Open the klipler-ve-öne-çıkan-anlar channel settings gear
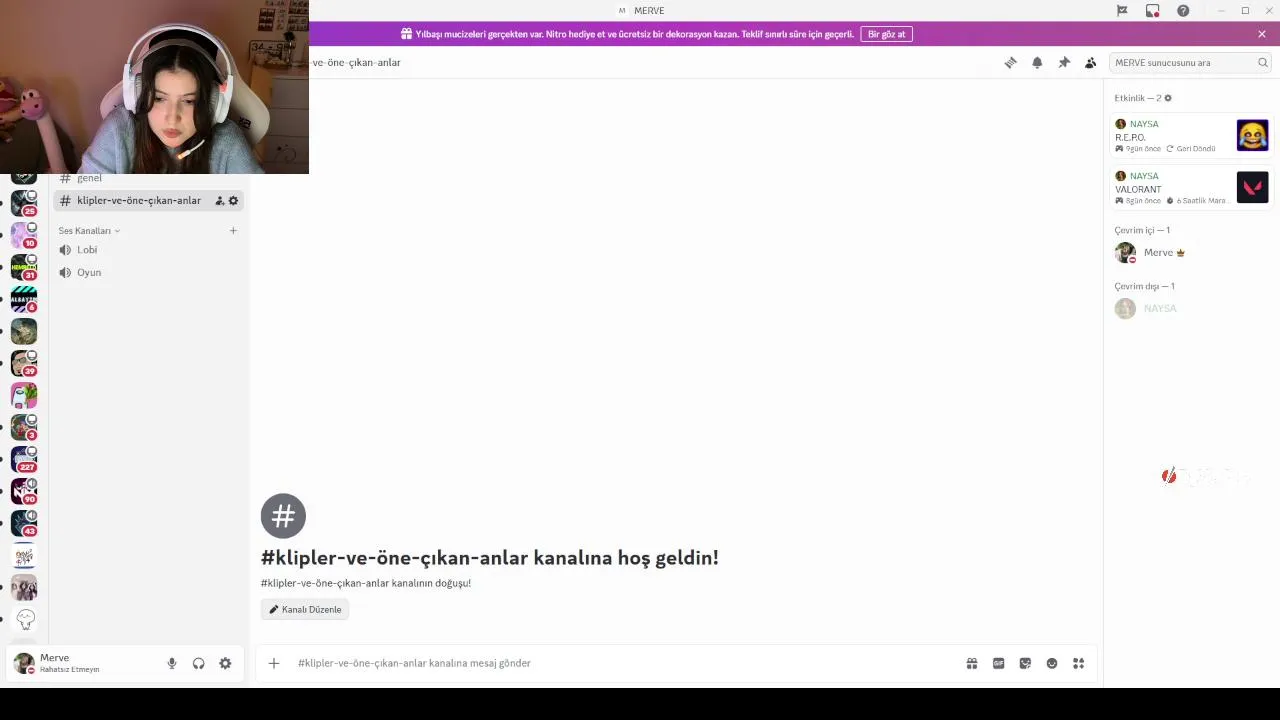The height and width of the screenshot is (720, 1280). (233, 201)
